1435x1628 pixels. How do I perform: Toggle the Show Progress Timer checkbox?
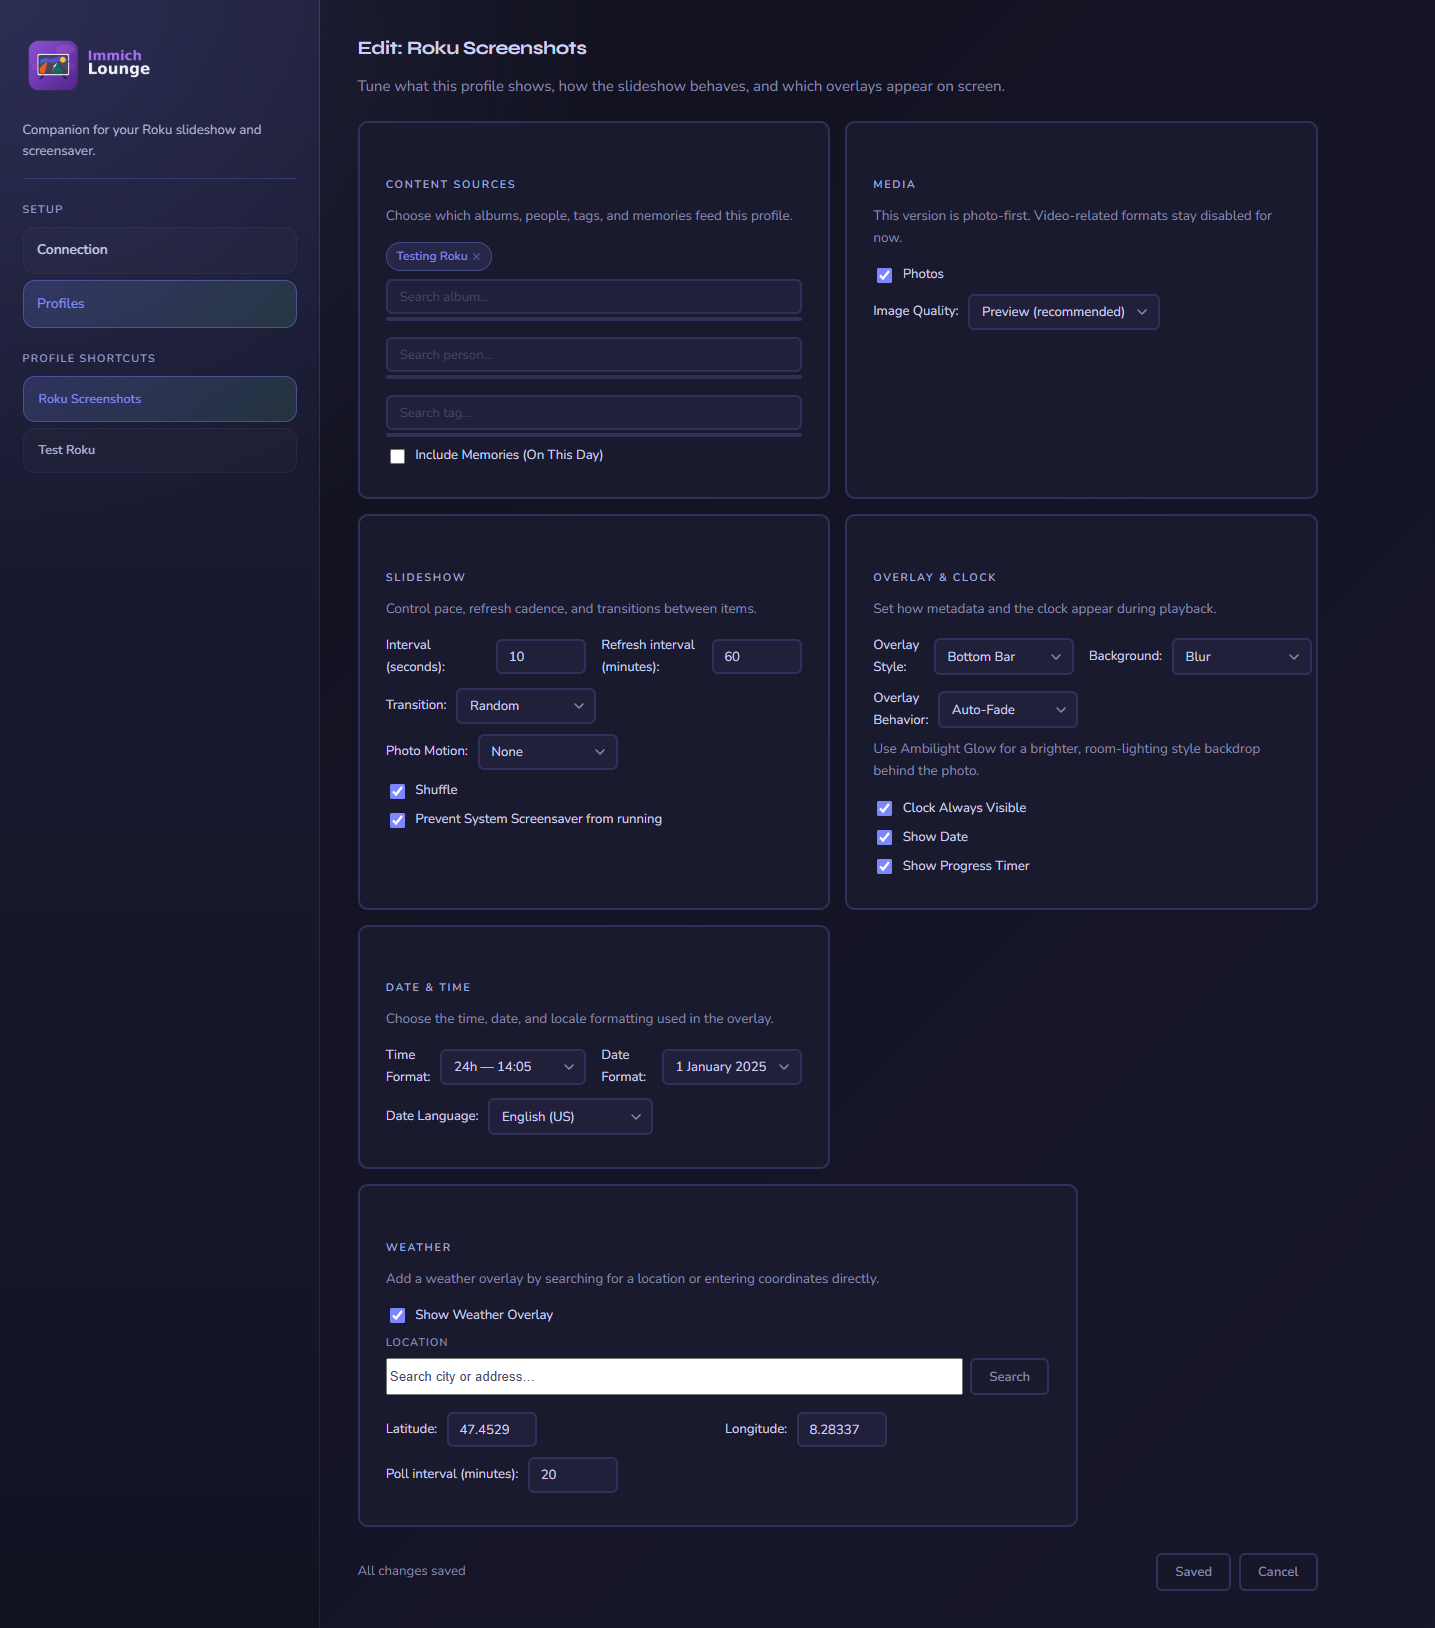click(x=885, y=867)
